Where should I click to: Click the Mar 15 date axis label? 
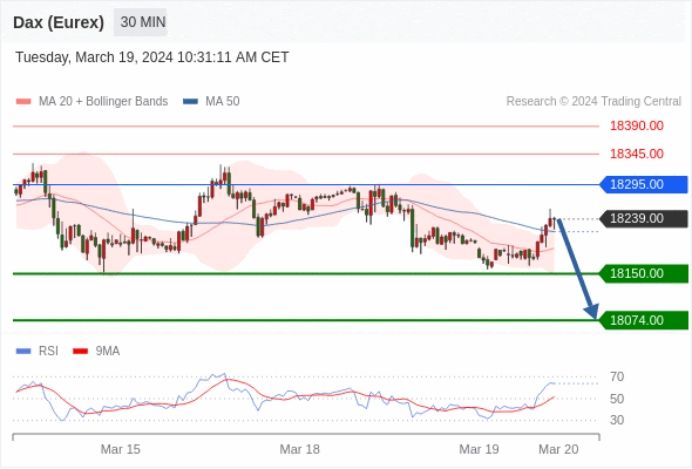(120, 450)
